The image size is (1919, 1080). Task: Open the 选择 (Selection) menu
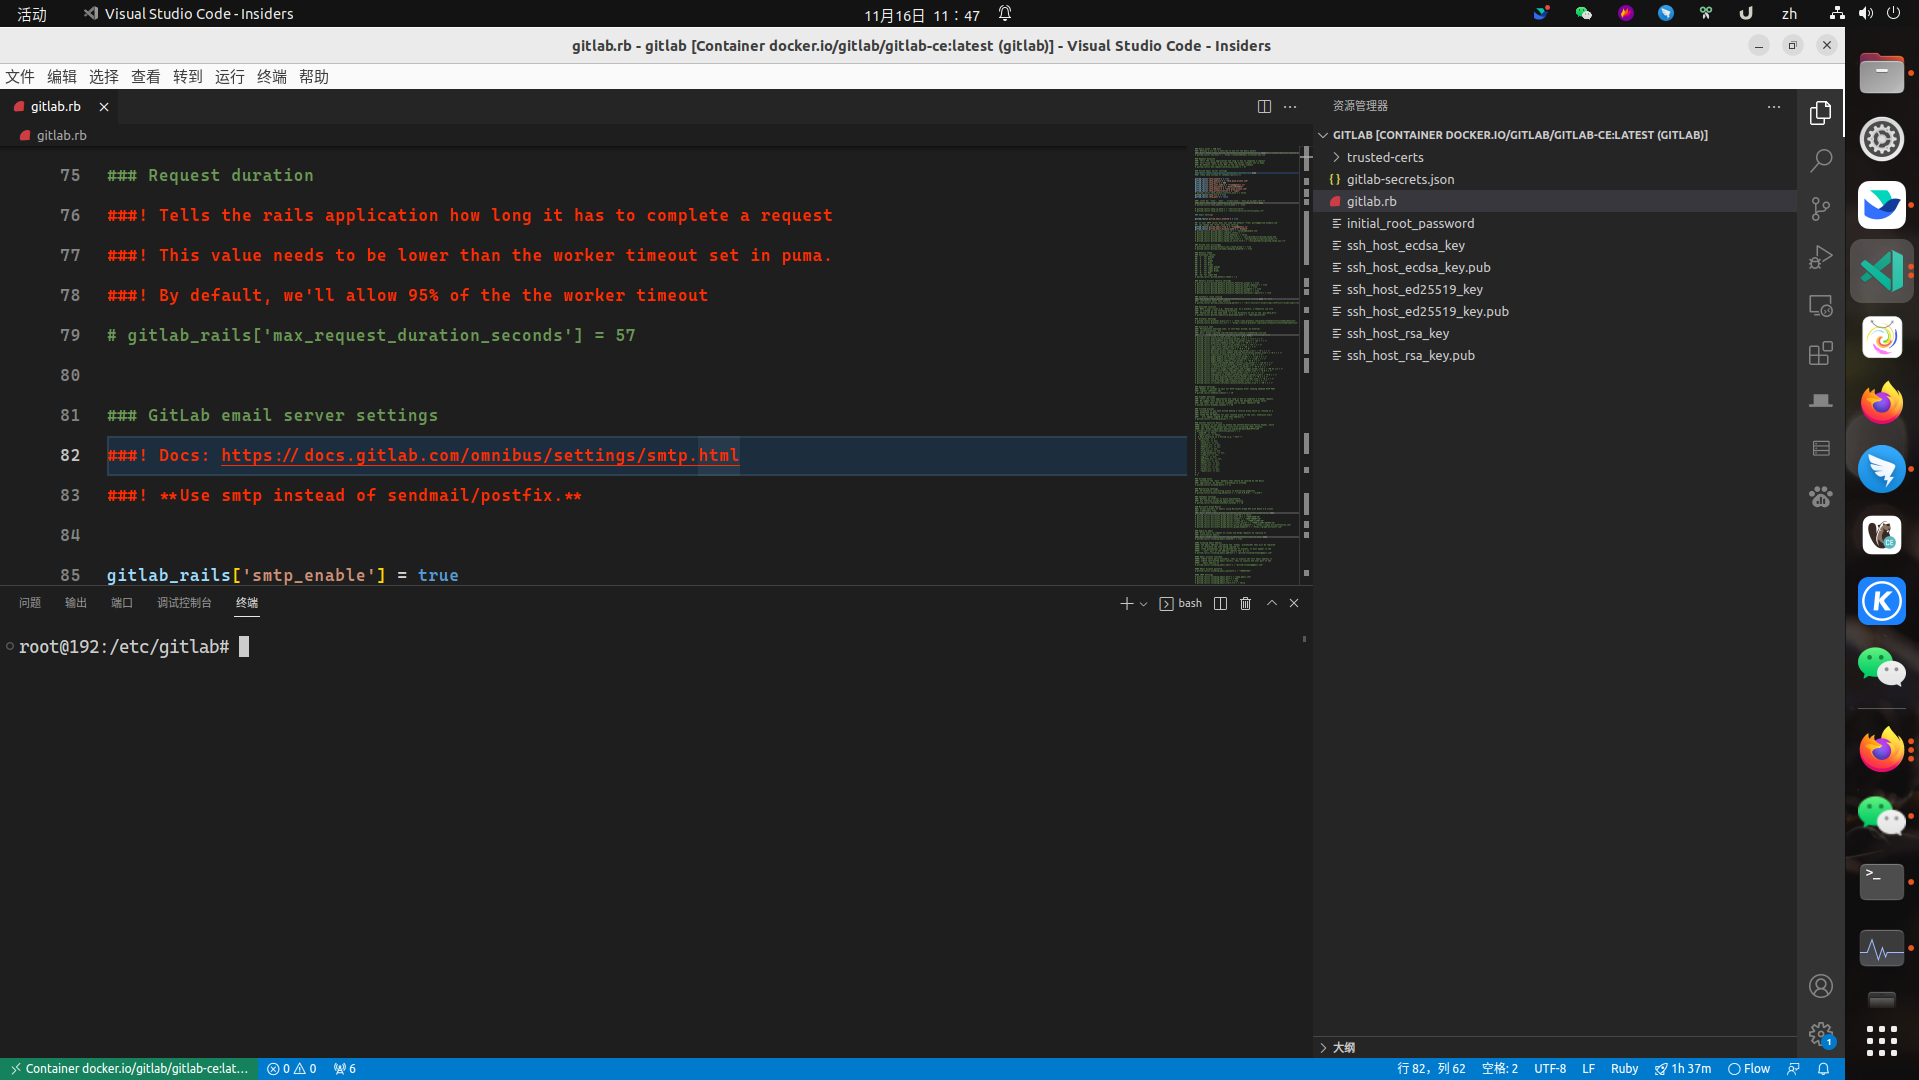[x=104, y=77]
